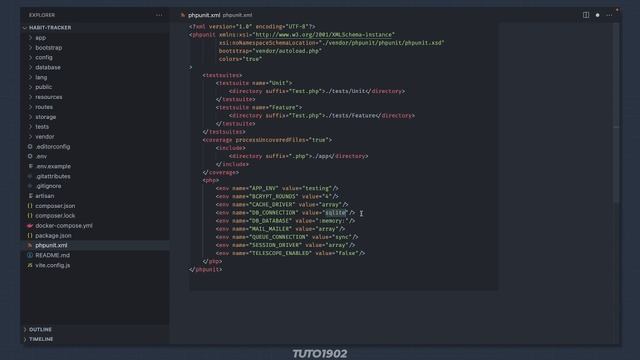The width and height of the screenshot is (640, 360).
Task: Expand the lang folder
Action: pyautogui.click(x=30, y=77)
